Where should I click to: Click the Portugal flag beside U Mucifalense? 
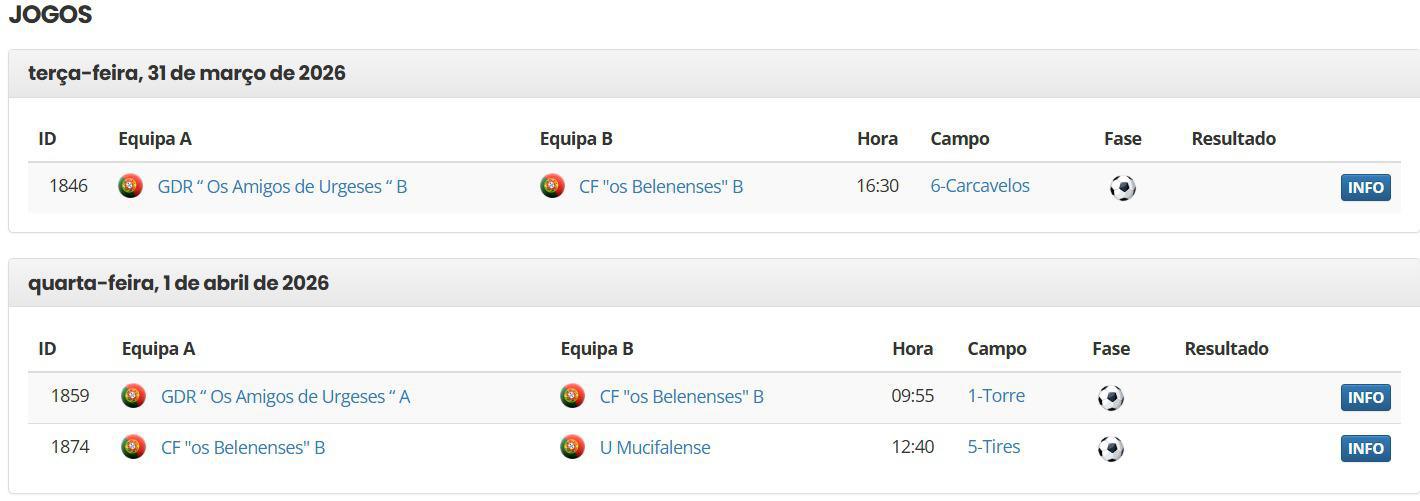(572, 447)
